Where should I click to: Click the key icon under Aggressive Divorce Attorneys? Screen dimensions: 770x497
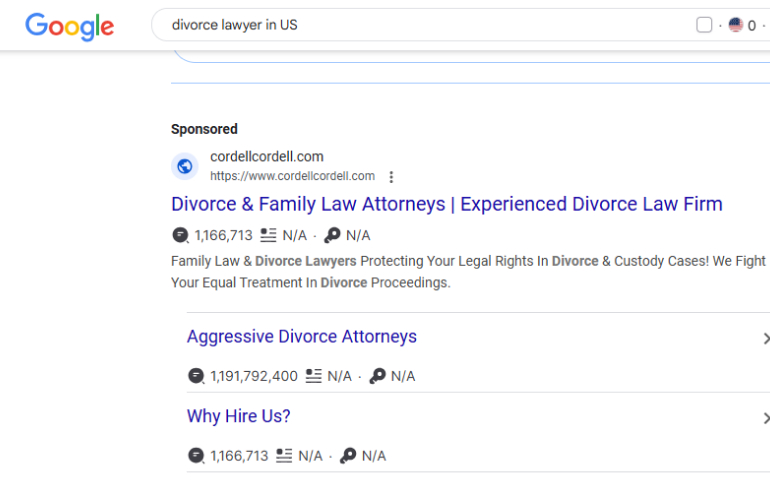pos(378,376)
